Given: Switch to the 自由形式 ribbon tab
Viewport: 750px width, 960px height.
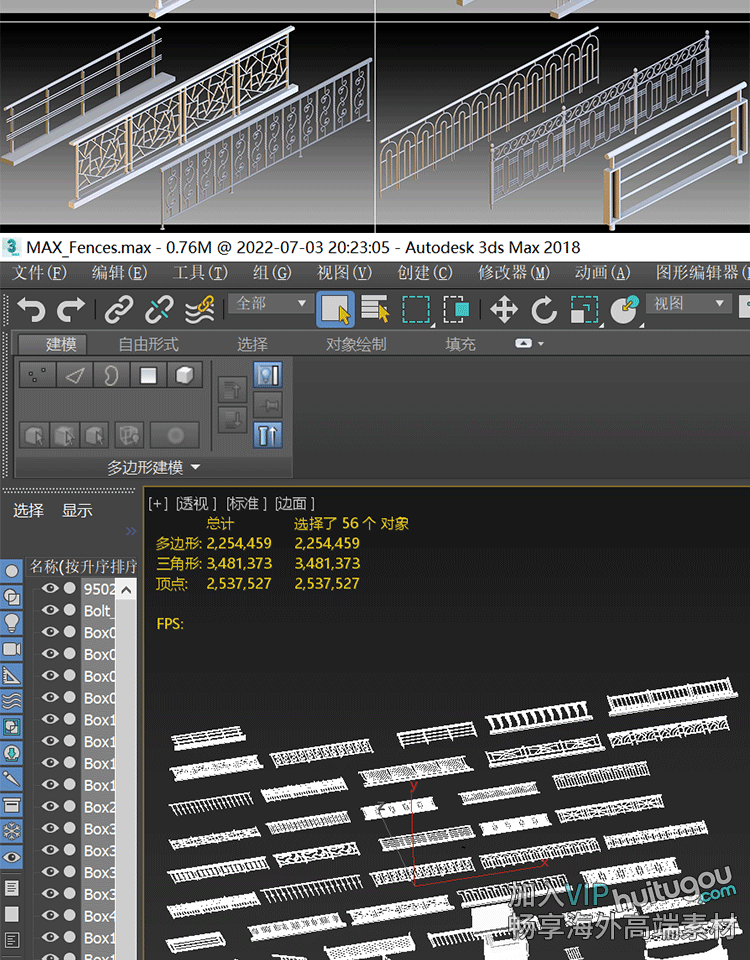Looking at the screenshot, I should [148, 344].
